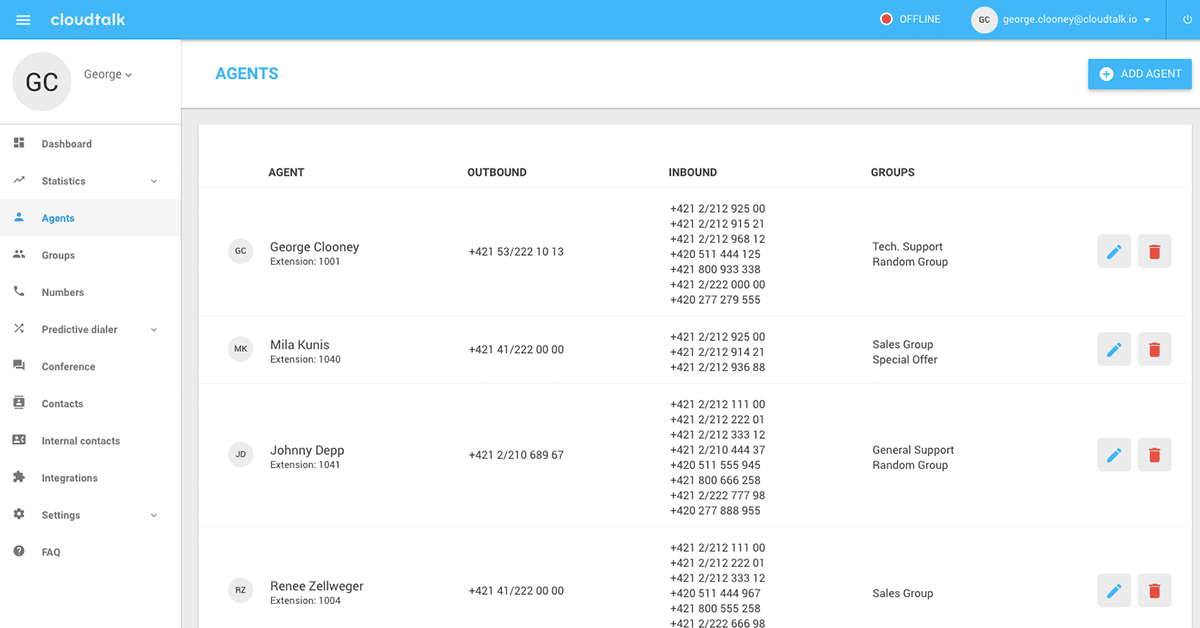
Task: Click the Integrations puzzle icon
Action: pyautogui.click(x=22, y=477)
